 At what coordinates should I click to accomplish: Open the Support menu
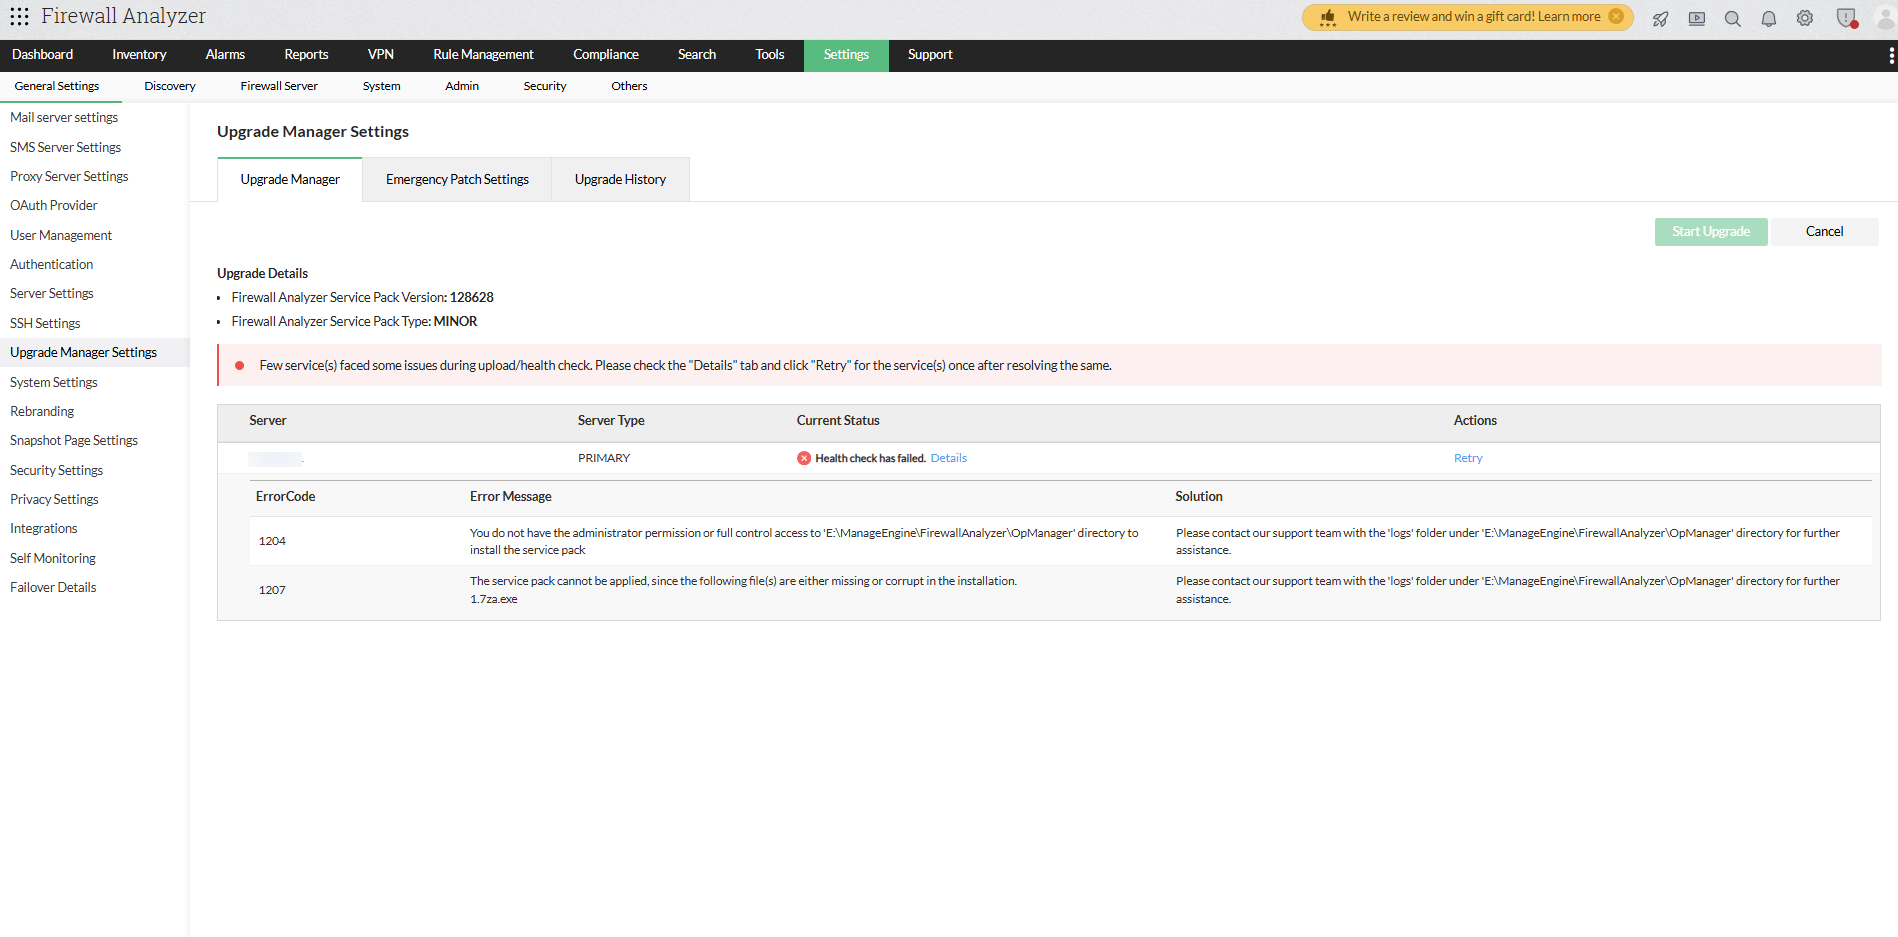(x=930, y=55)
